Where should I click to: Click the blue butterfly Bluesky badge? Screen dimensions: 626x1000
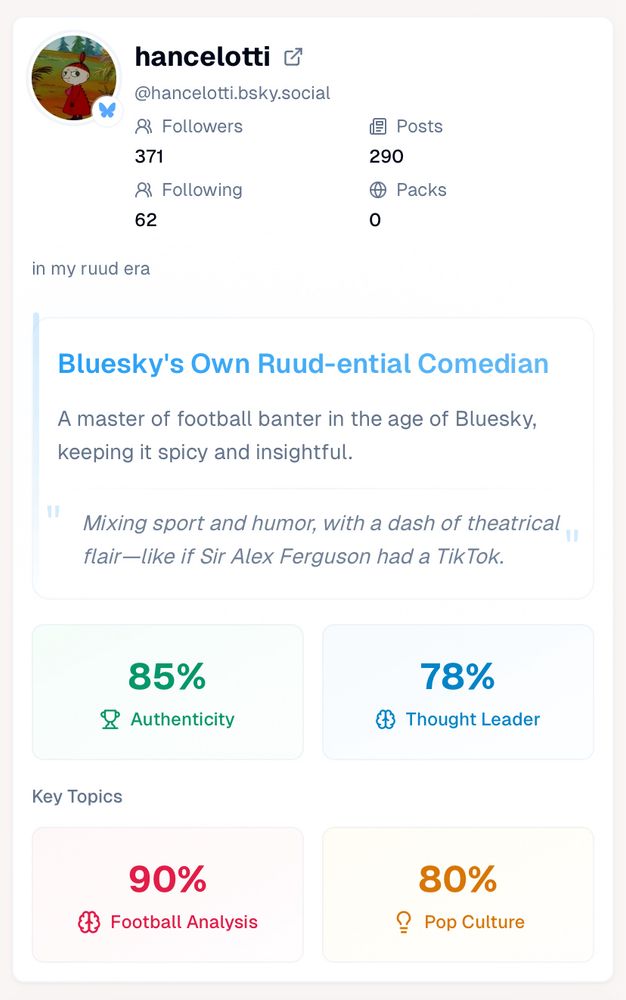click(107, 110)
